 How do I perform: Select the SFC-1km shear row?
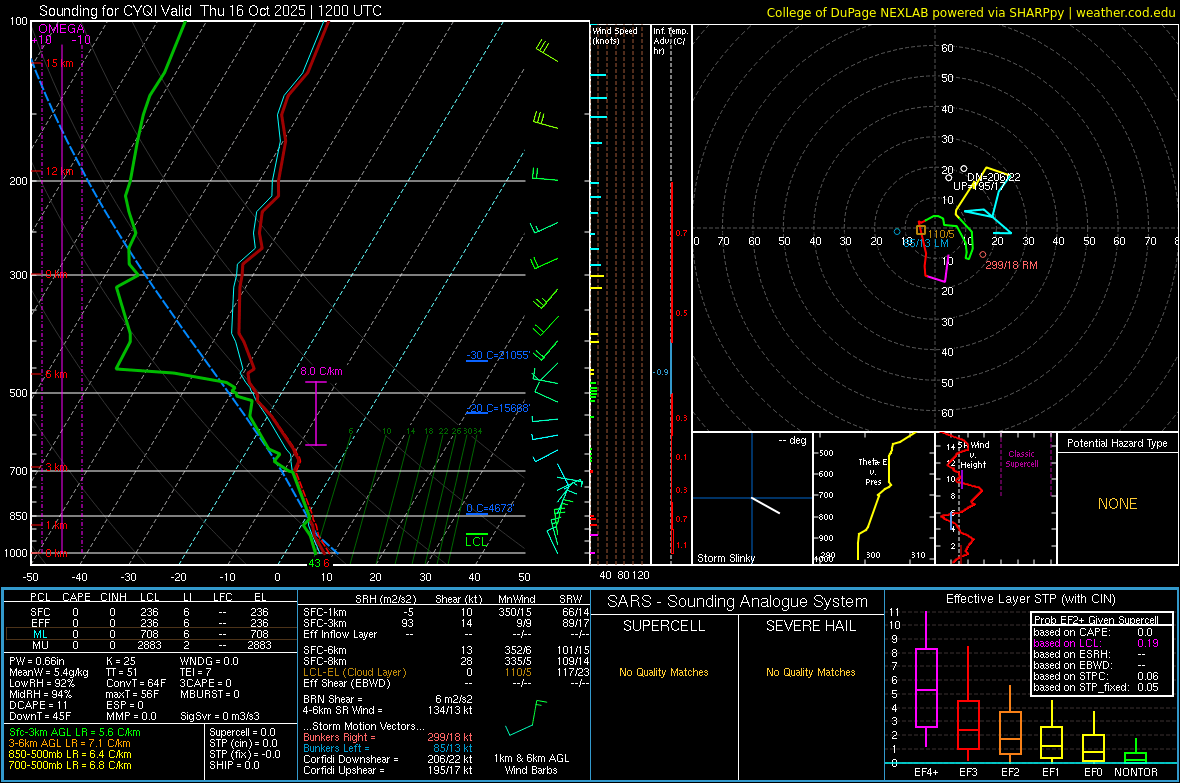pos(446,612)
